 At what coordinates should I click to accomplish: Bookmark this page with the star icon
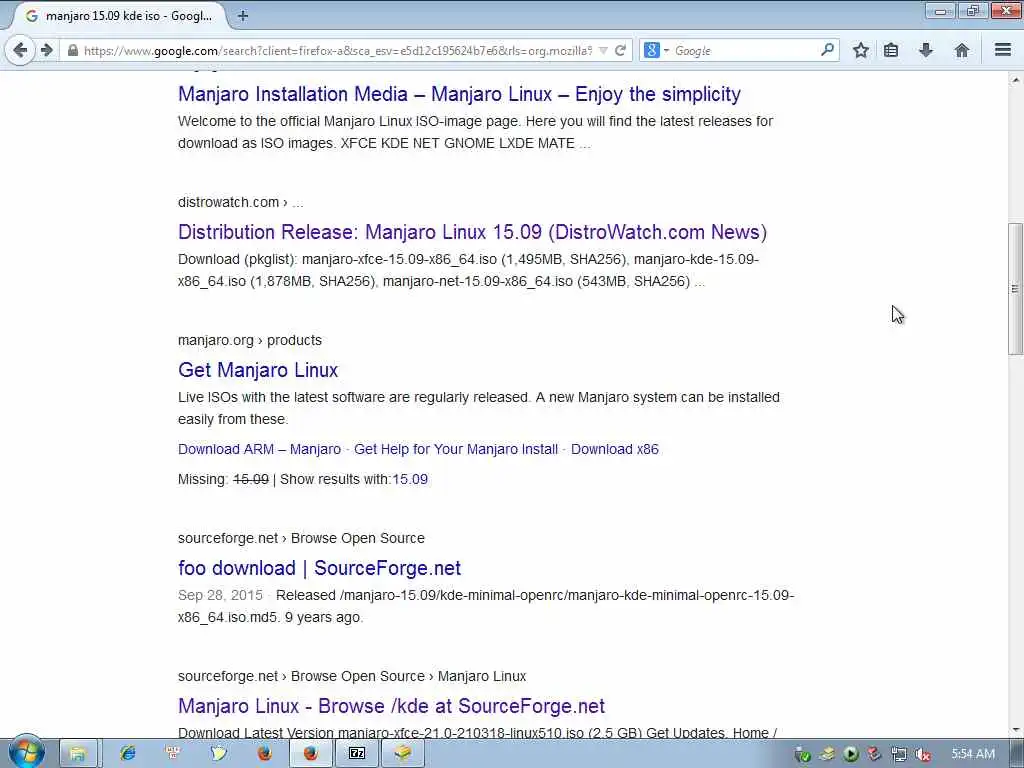861,50
